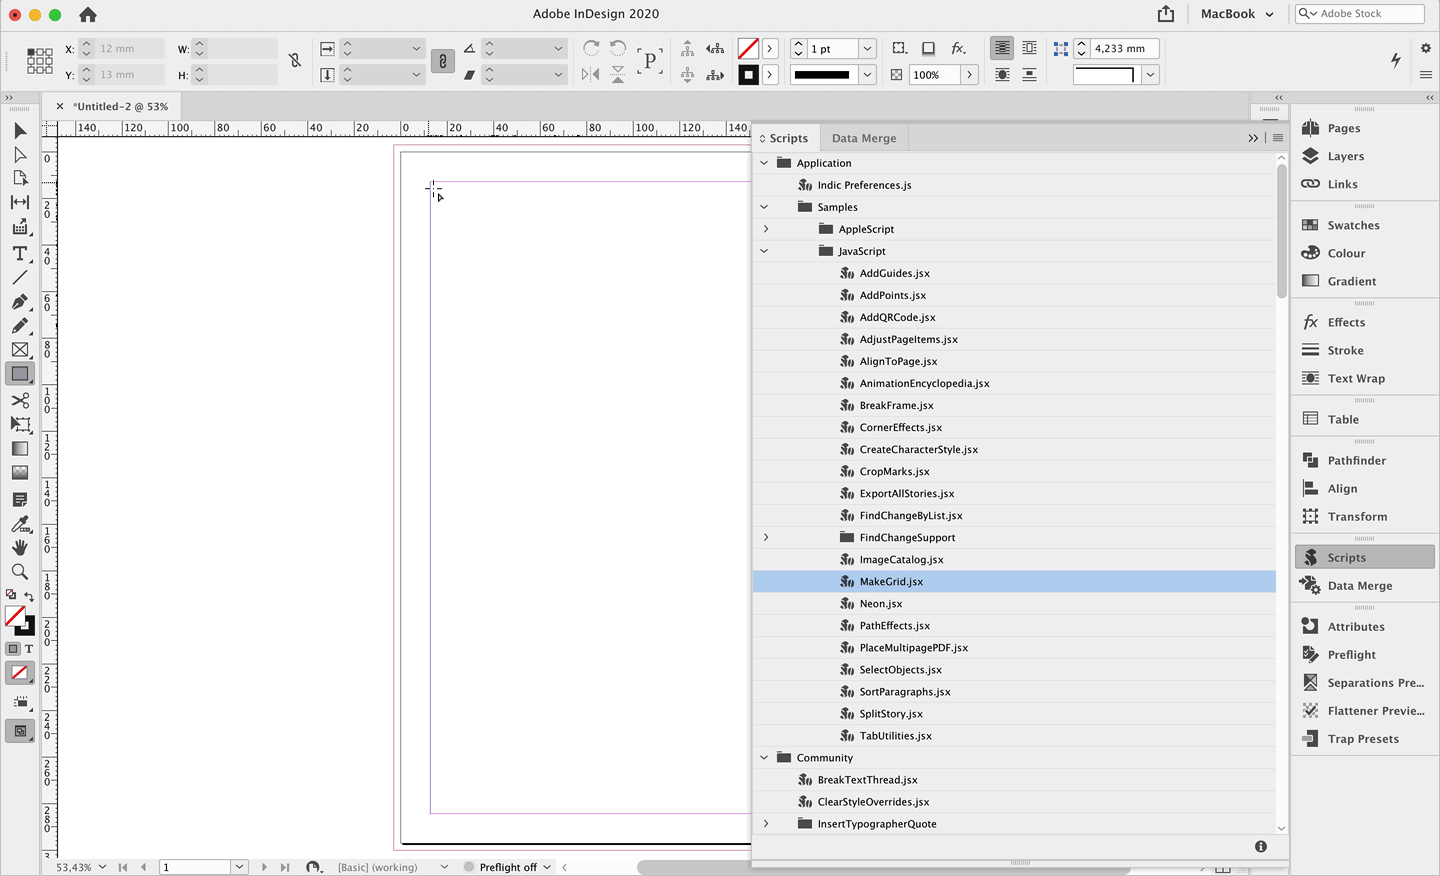This screenshot has width=1440, height=876.
Task: Open the zoom level dropdown in status bar
Action: click(102, 867)
